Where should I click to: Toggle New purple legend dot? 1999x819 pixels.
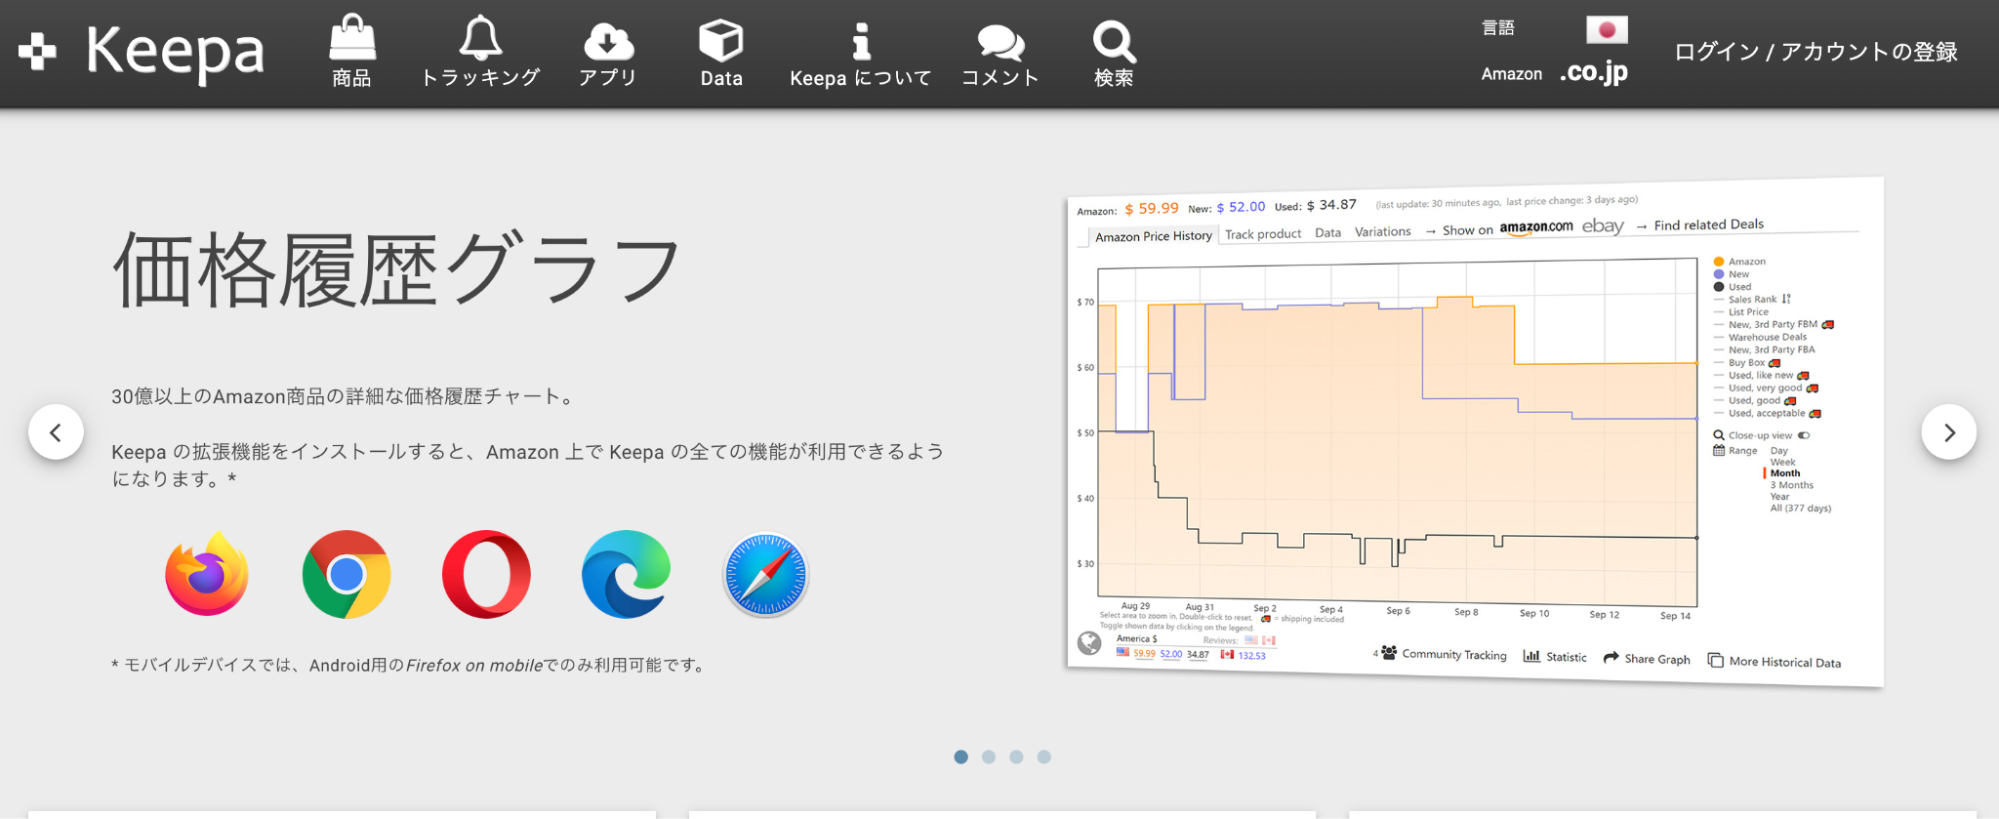coord(1719,274)
